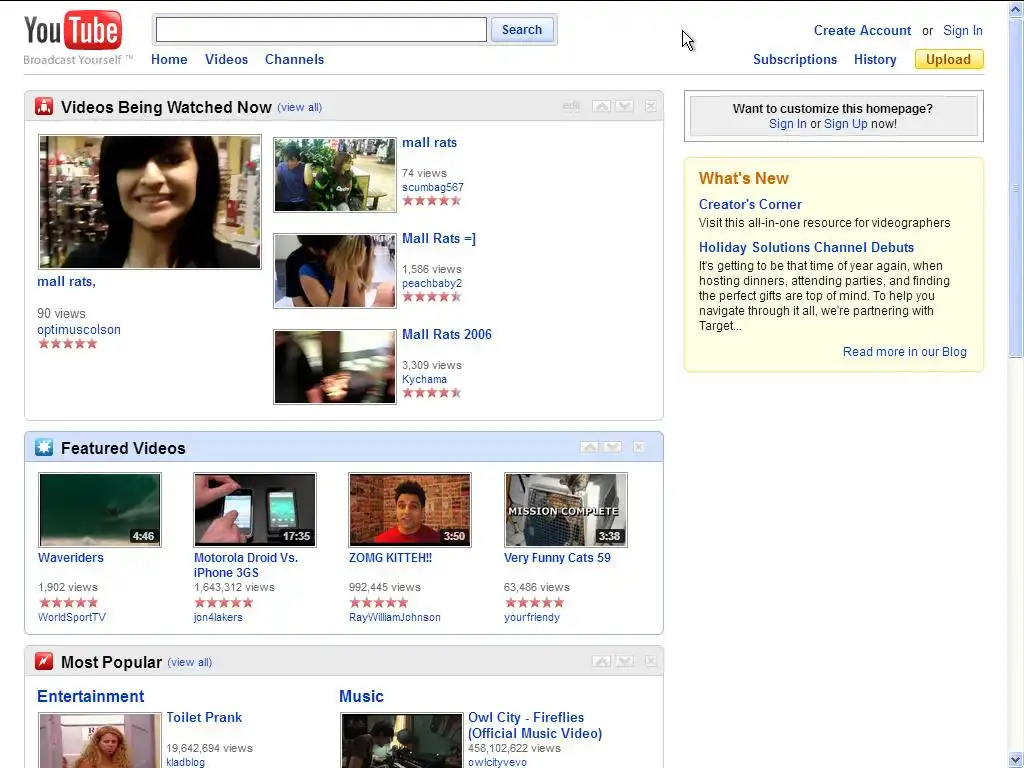The height and width of the screenshot is (768, 1024).
Task: Click the YouTube logo
Action: tap(72, 31)
